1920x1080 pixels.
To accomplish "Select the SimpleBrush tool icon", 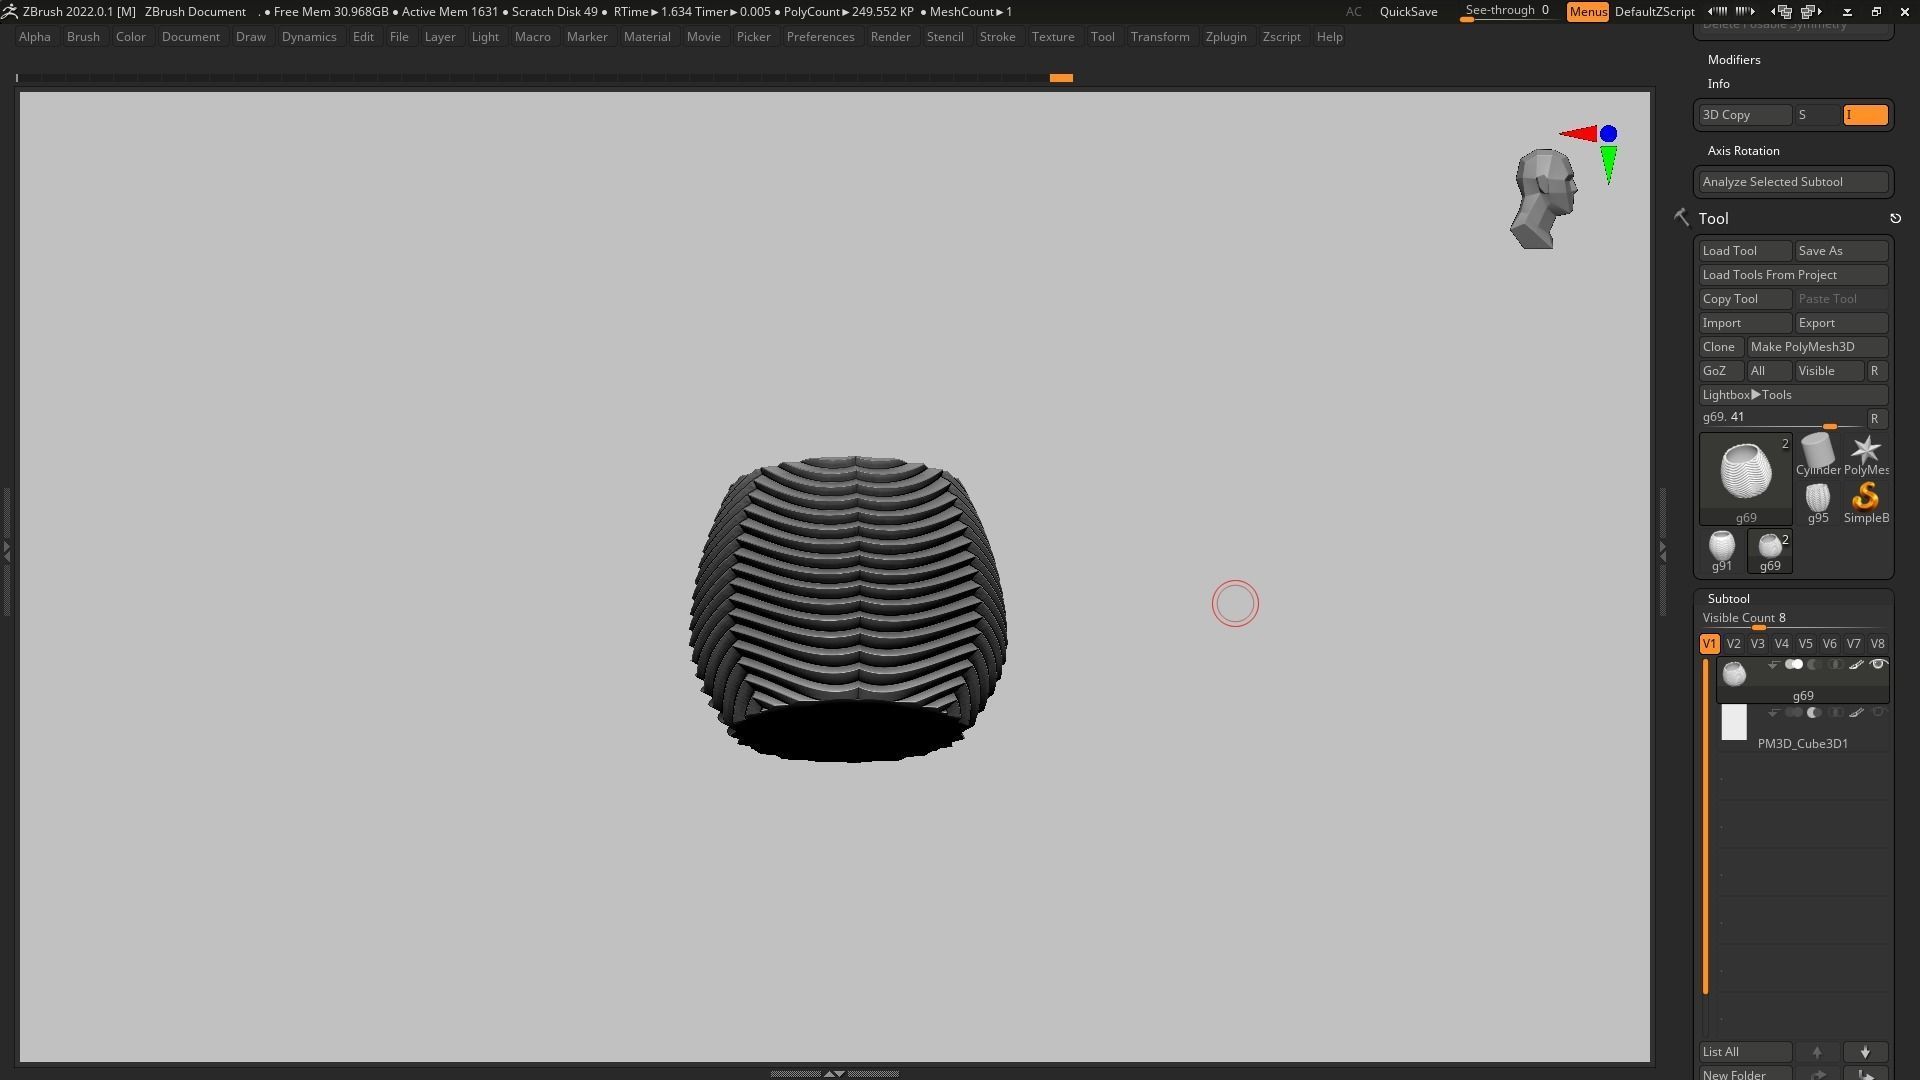I will [x=1865, y=498].
